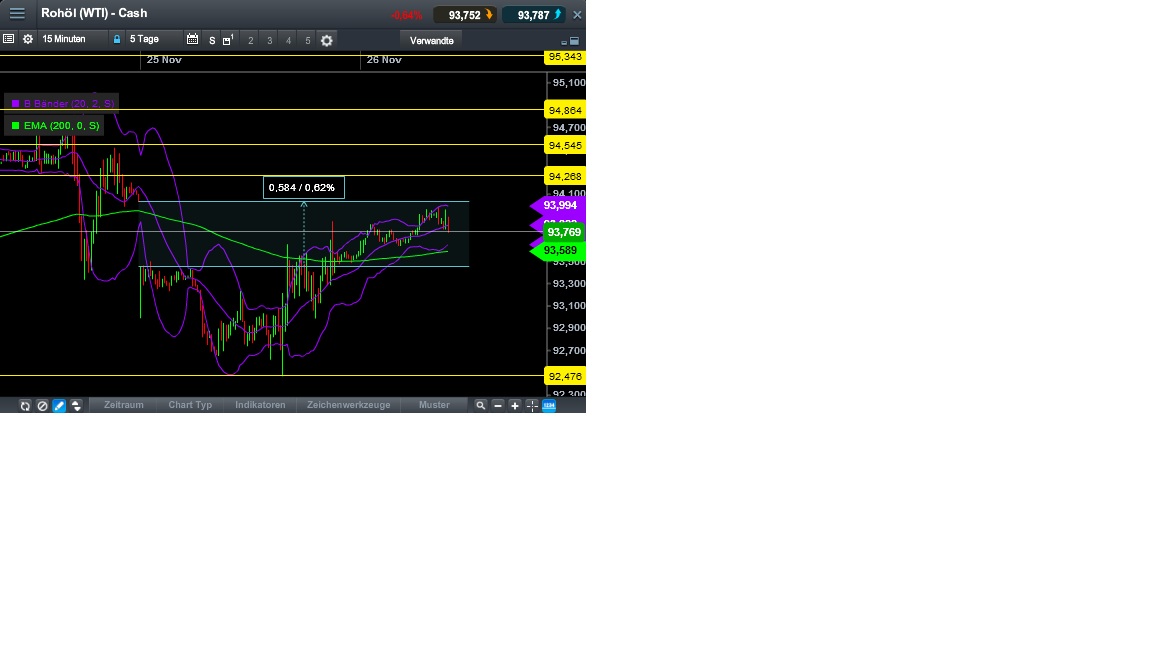Open the Zeichenwerkzeuge menu
This screenshot has height=648, width=1152.
pyautogui.click(x=348, y=405)
